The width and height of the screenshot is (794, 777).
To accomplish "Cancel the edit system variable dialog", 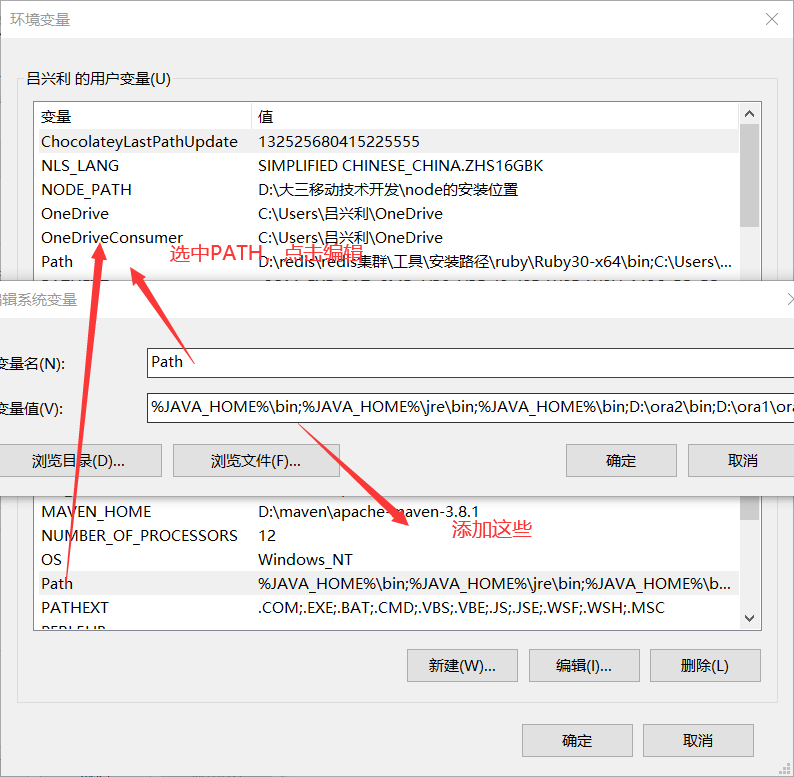I will tap(741, 461).
